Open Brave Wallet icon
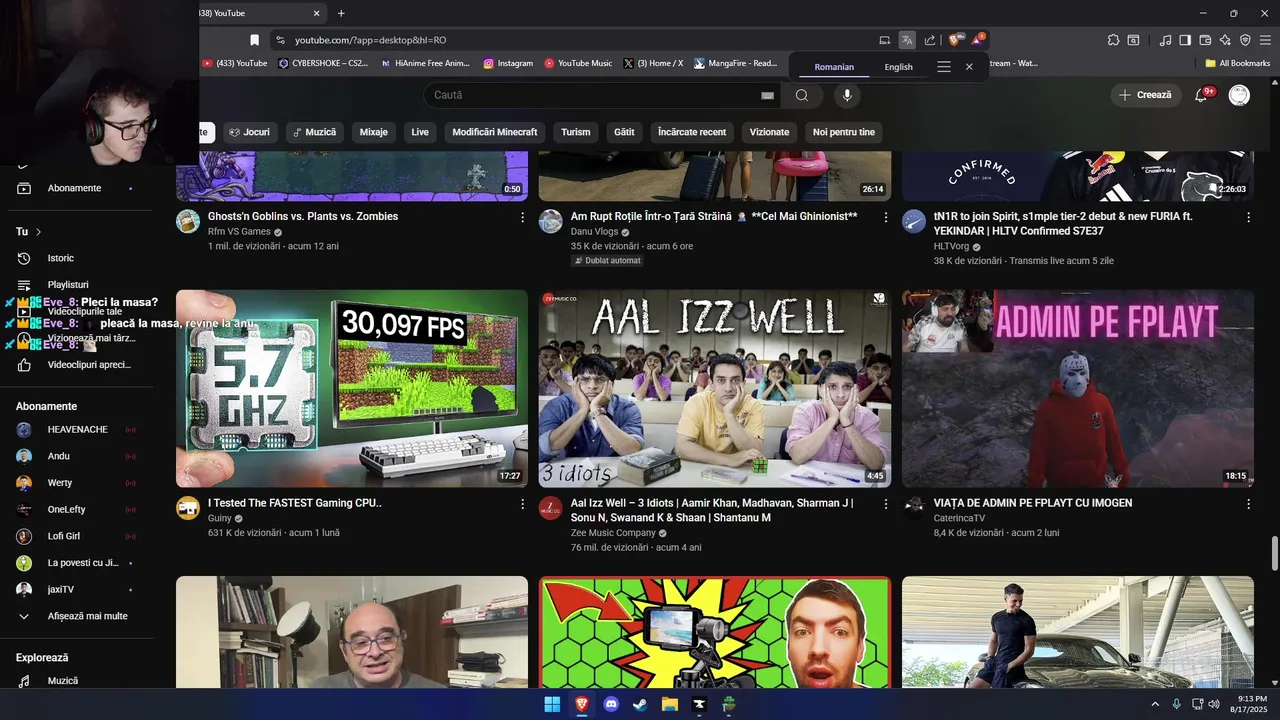The height and width of the screenshot is (720, 1280). 1205,40
